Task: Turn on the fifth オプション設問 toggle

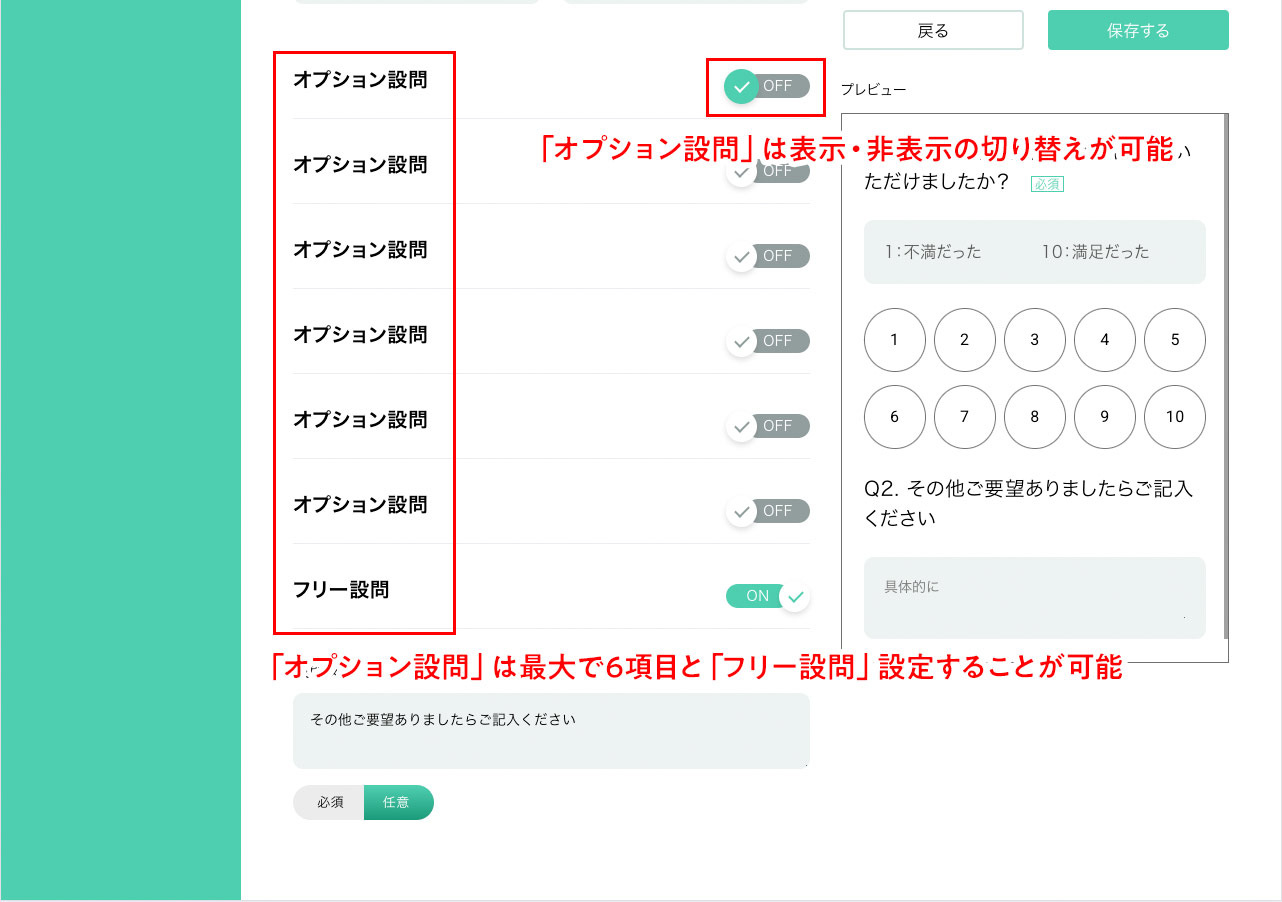Action: click(x=767, y=426)
